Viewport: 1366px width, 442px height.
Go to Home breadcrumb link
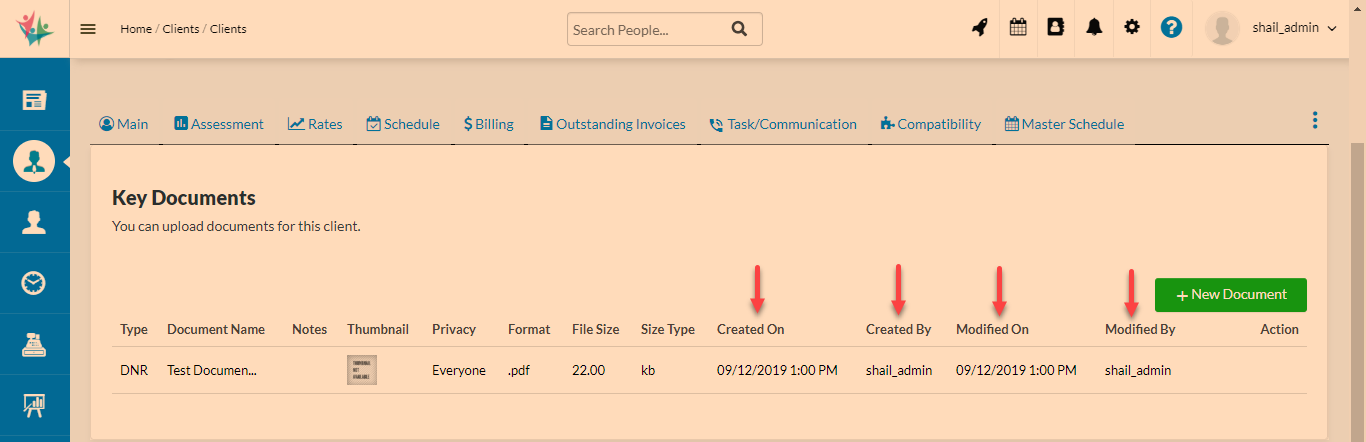tap(136, 29)
